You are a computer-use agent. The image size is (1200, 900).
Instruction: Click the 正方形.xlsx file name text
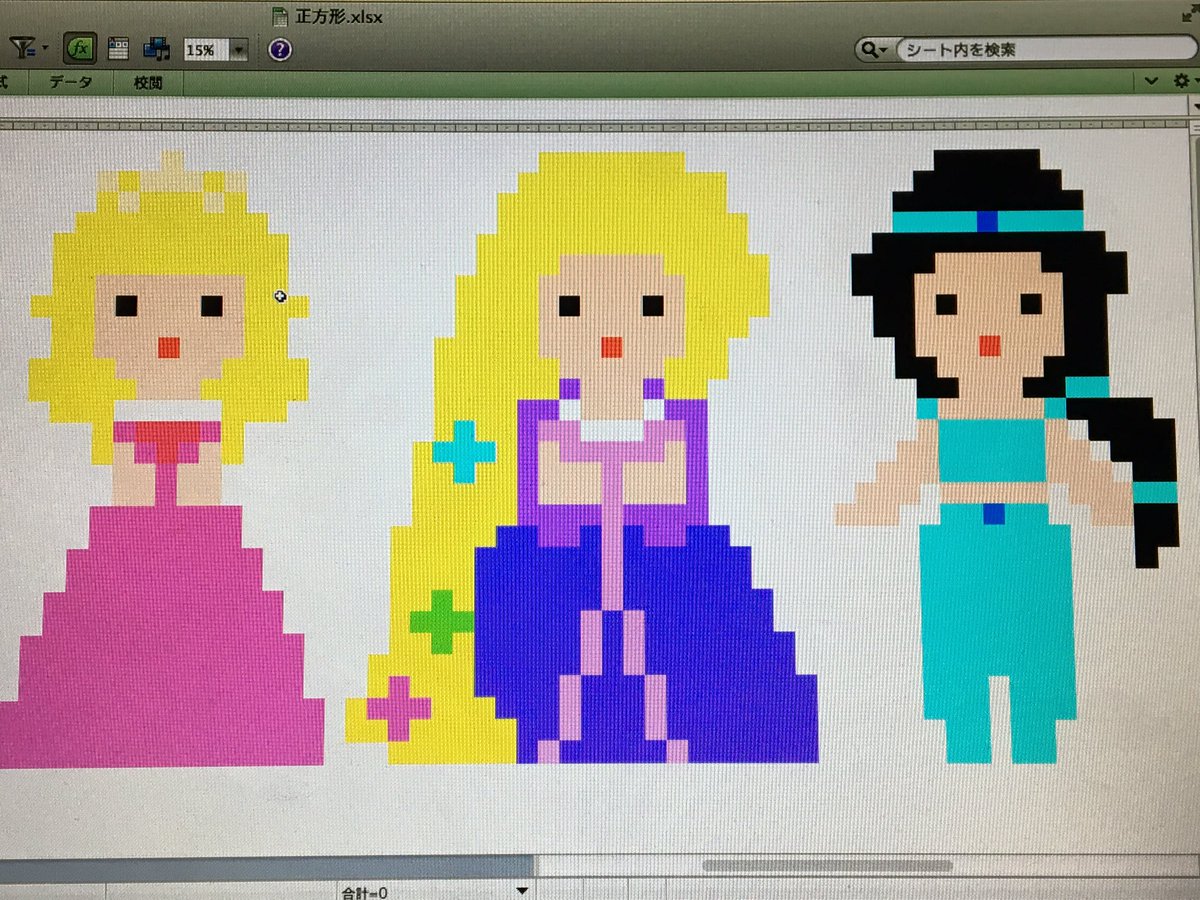339,16
